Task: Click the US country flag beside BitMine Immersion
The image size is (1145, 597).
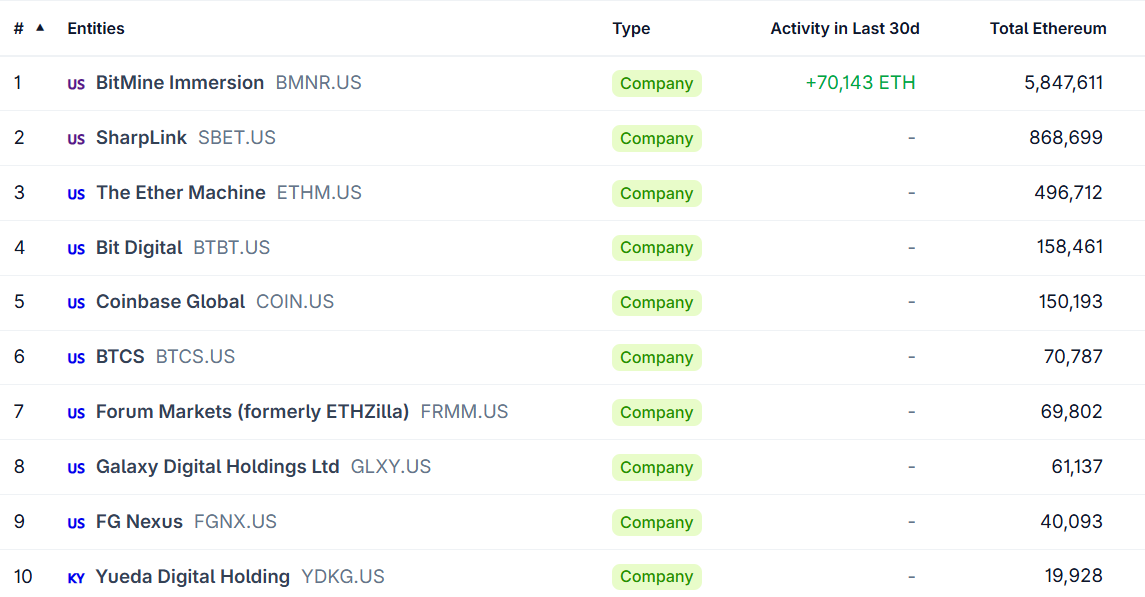Action: pos(76,84)
